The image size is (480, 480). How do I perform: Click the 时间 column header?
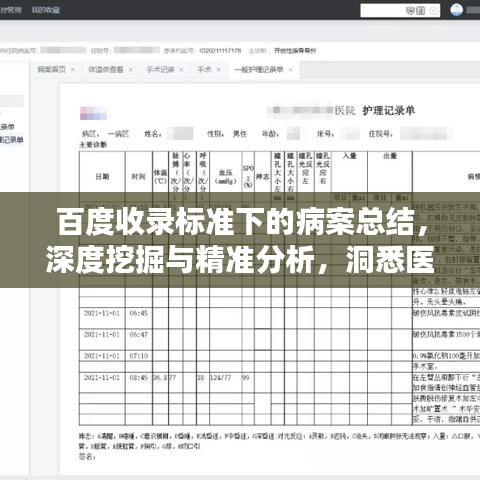[138, 176]
